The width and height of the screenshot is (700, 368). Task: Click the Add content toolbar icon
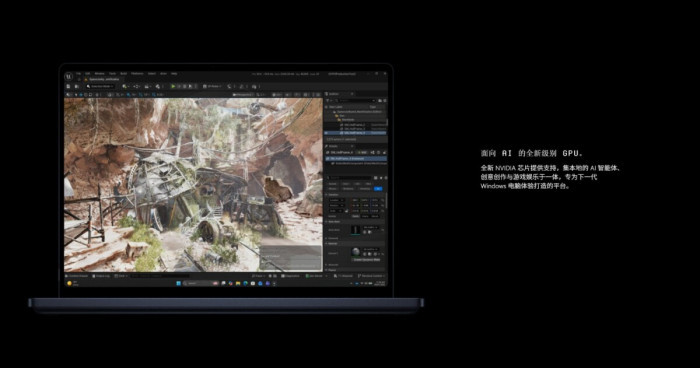coord(126,86)
